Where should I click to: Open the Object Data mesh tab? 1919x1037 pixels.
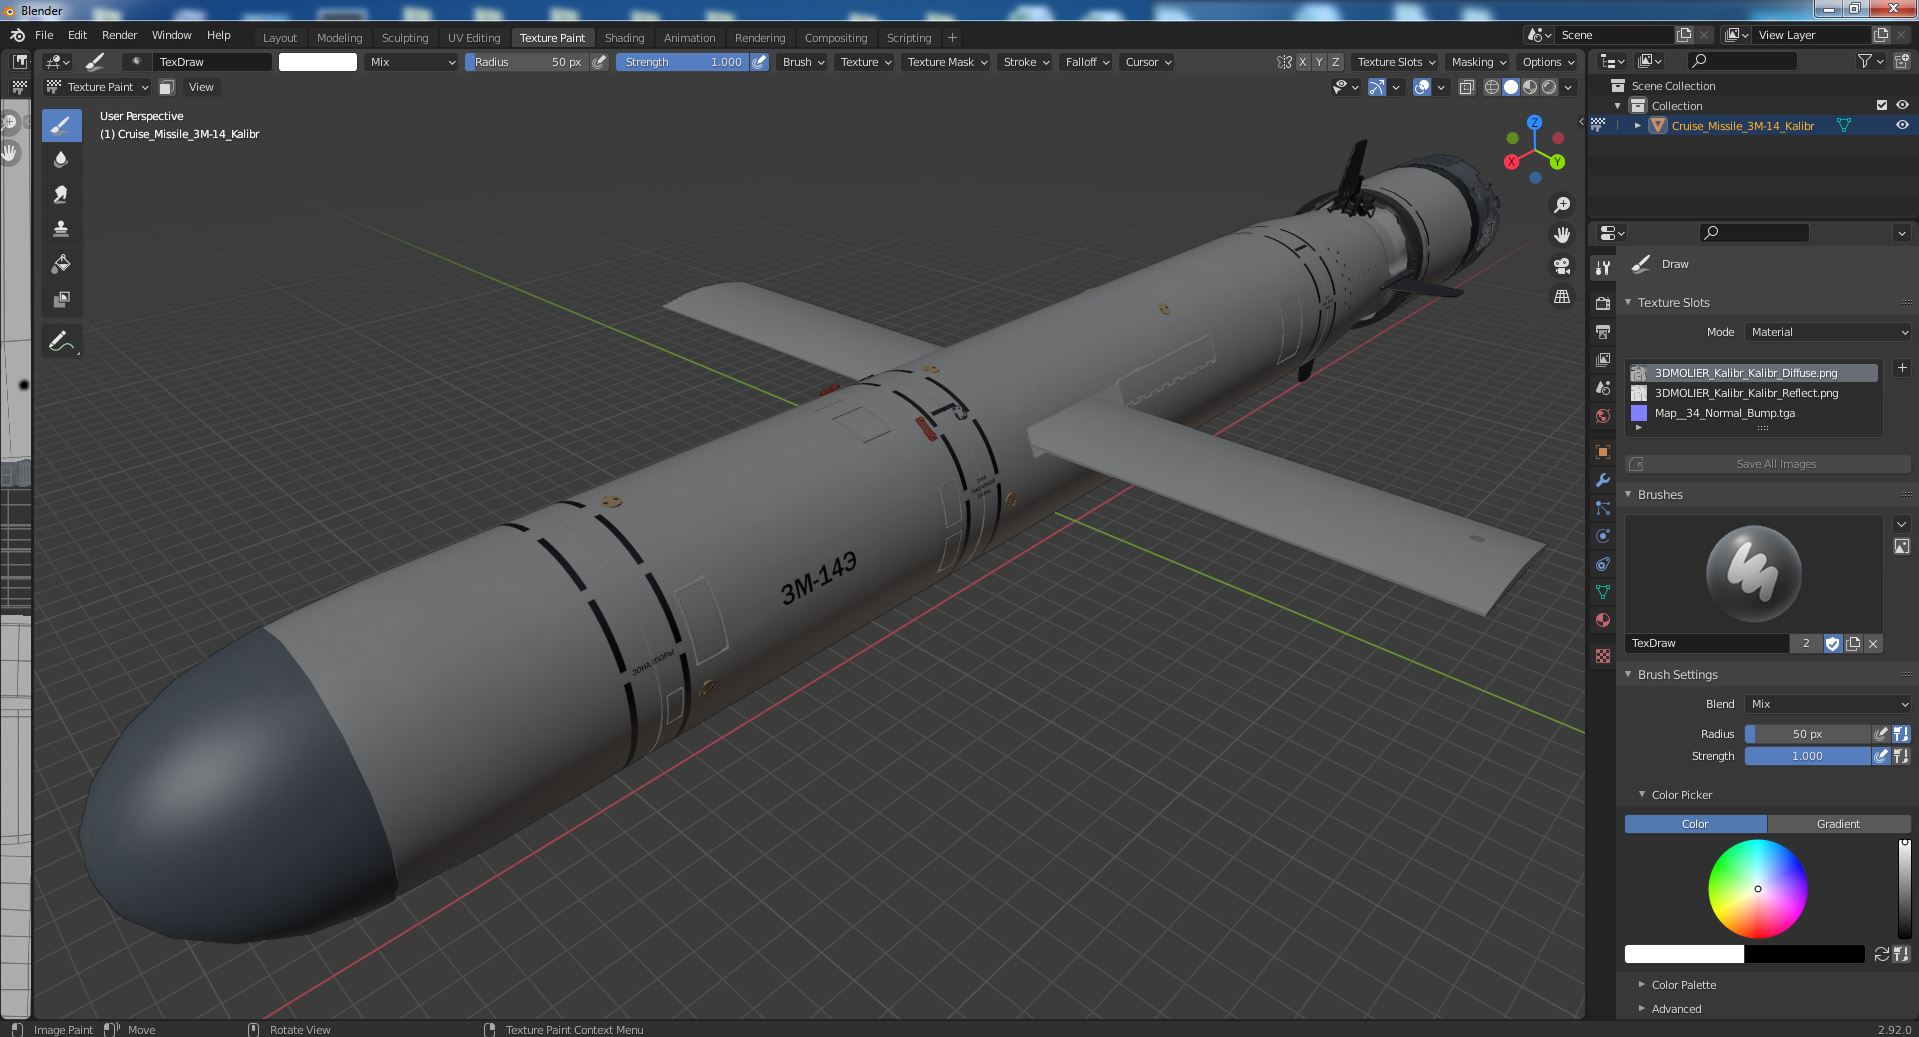[x=1603, y=592]
